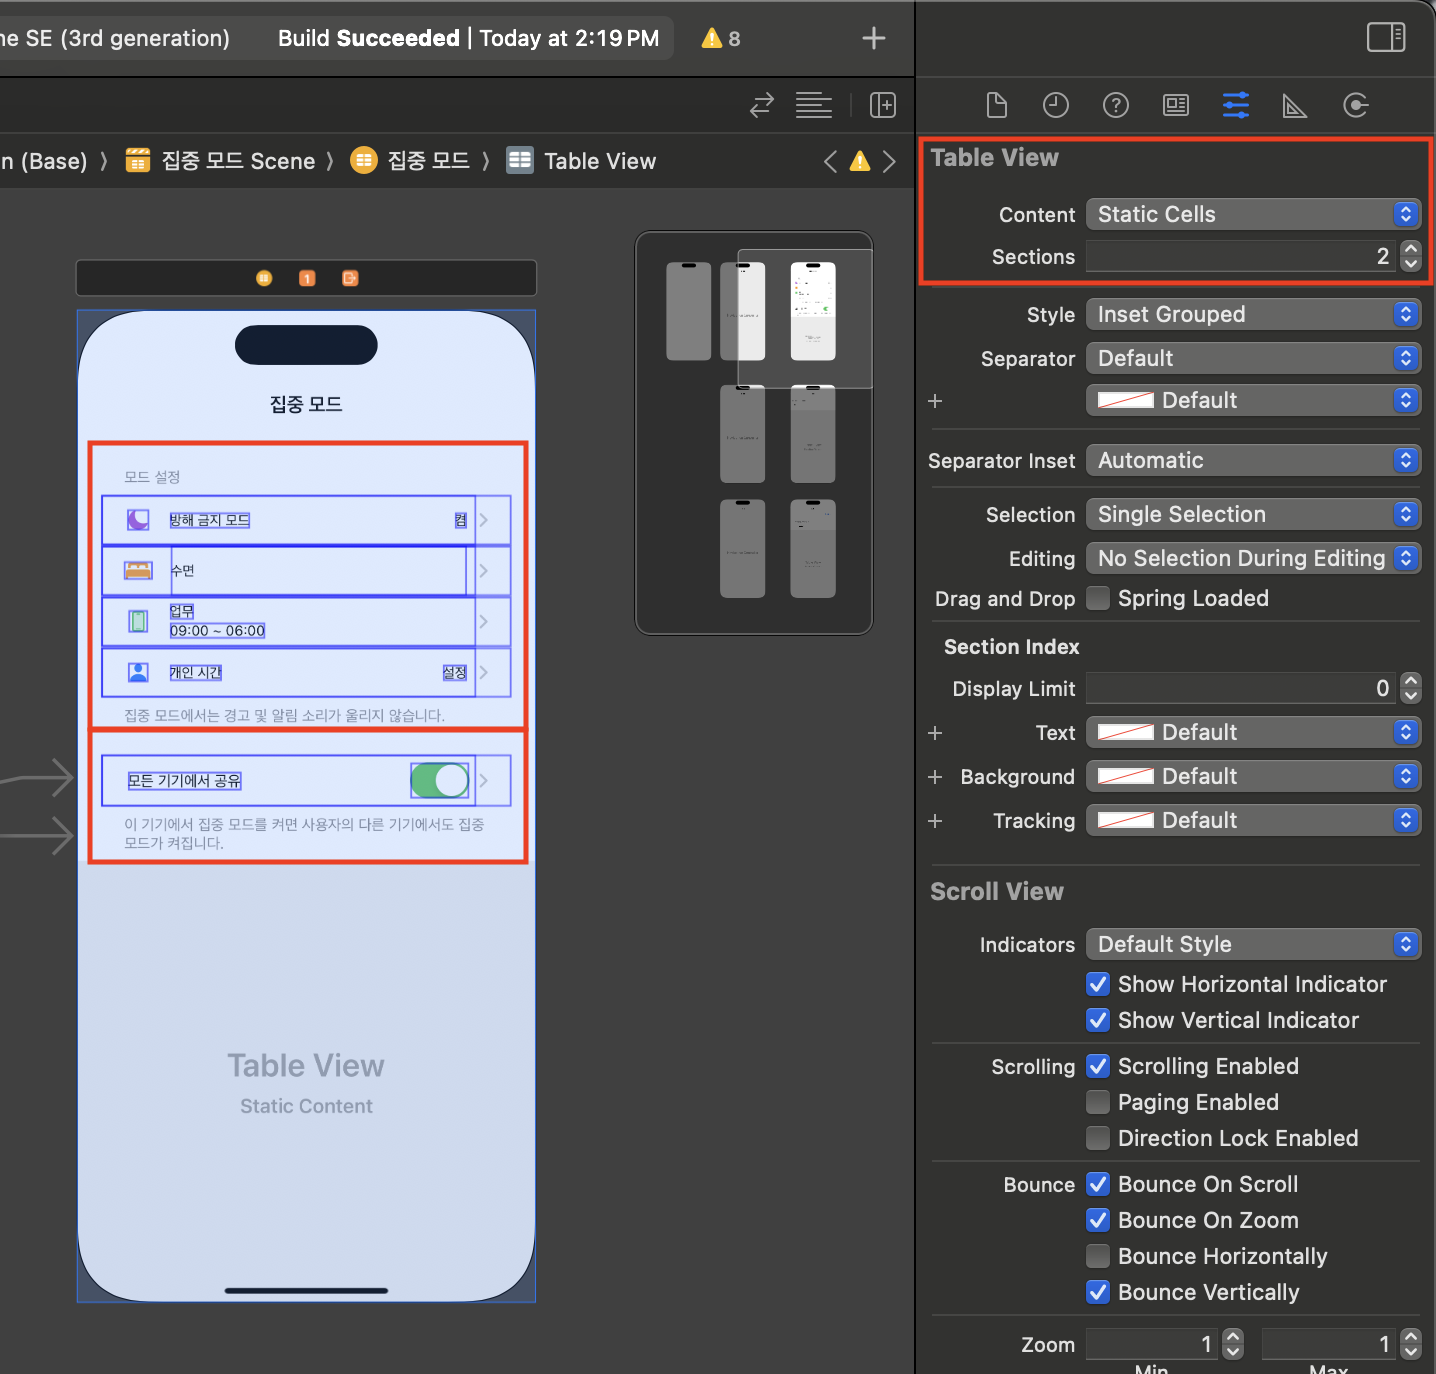1436x1374 pixels.
Task: Enable the Paging Enabled checkbox
Action: 1098,1102
